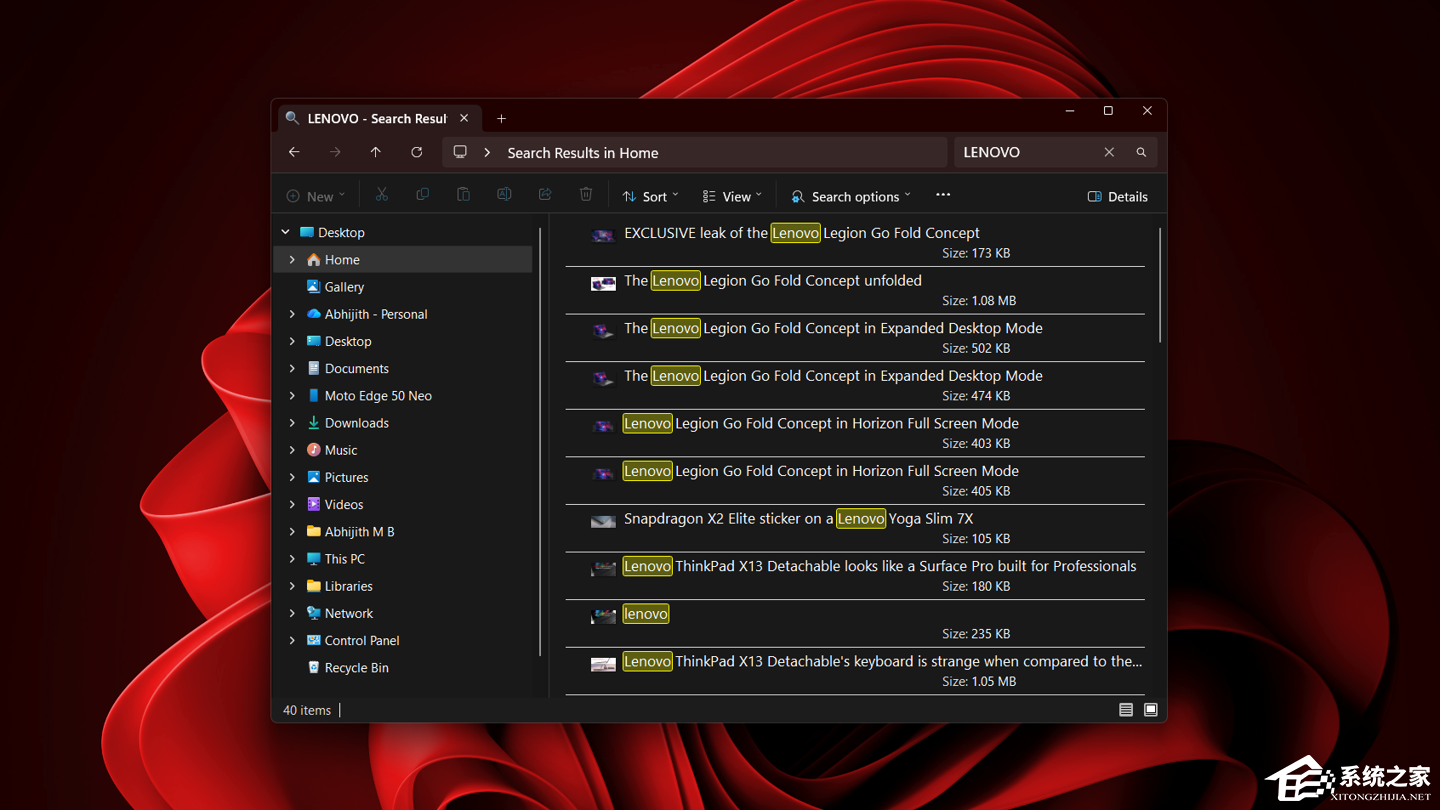Select Legion Go Fold Concept unfolded file
Image resolution: width=1440 pixels, height=810 pixels.
click(855, 290)
